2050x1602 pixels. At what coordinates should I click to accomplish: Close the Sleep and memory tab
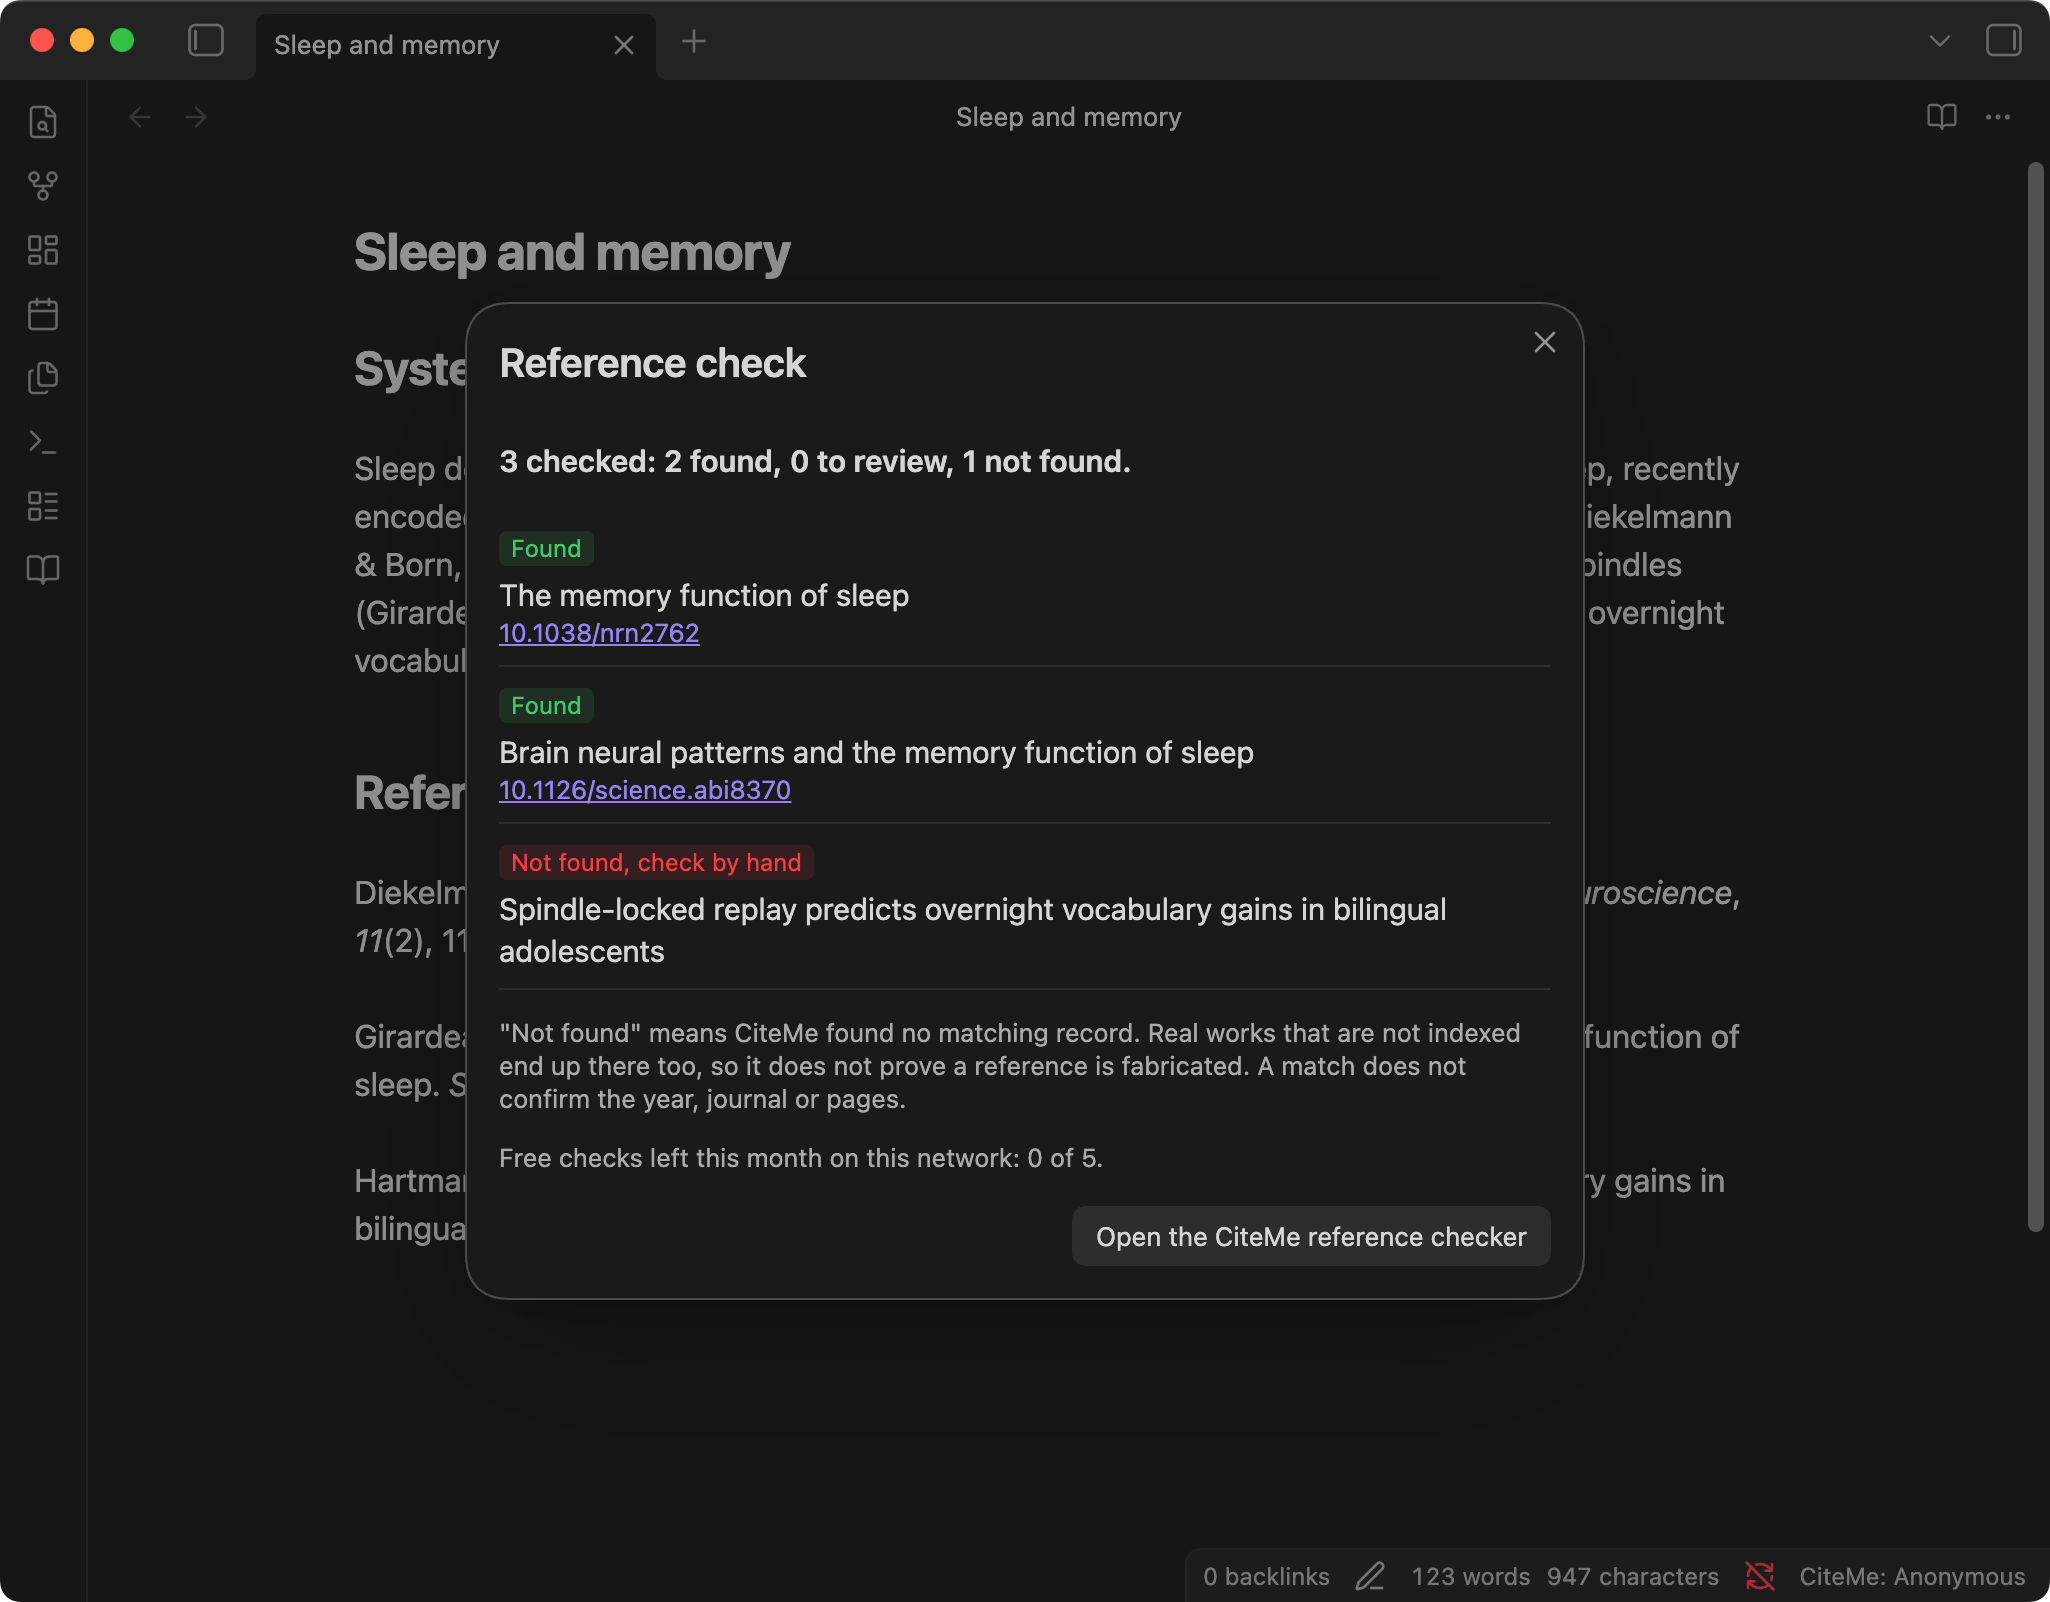(624, 45)
